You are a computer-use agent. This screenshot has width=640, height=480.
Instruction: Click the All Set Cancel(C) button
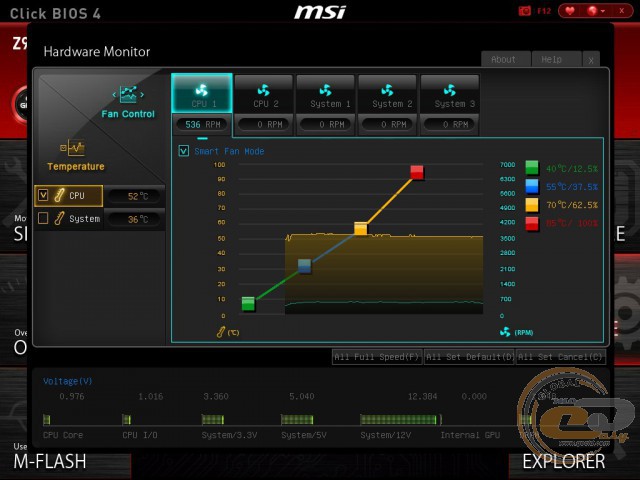point(561,357)
